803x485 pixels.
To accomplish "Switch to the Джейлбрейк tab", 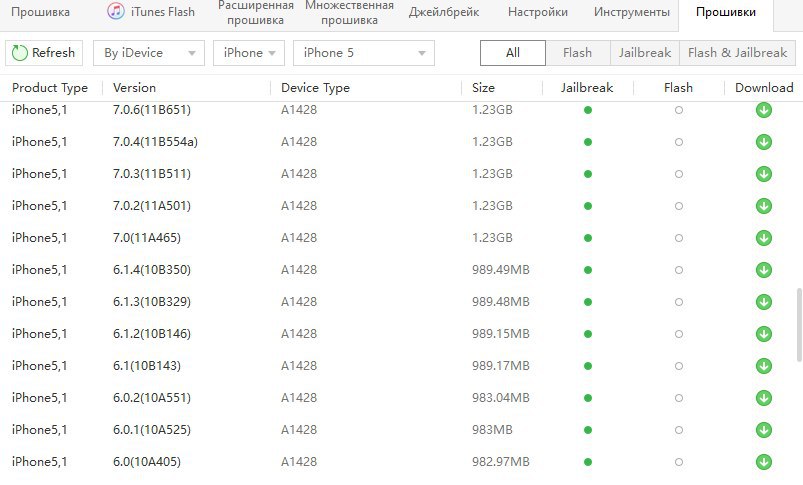I will pyautogui.click(x=444, y=12).
